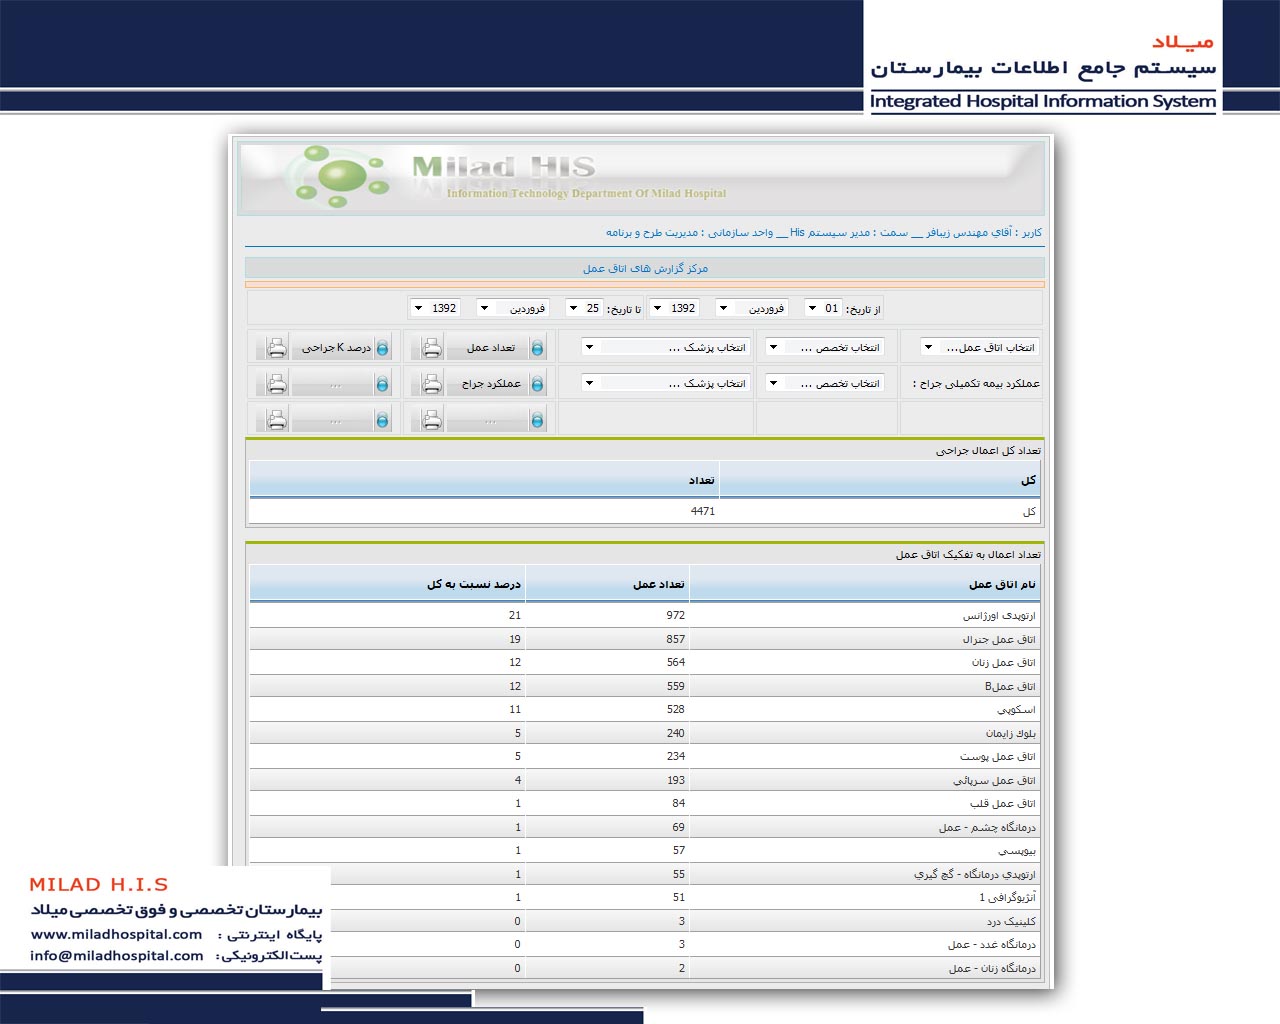This screenshot has height=1024, width=1280.
Task: Click the operation count cell 564
Action: (x=676, y=662)
